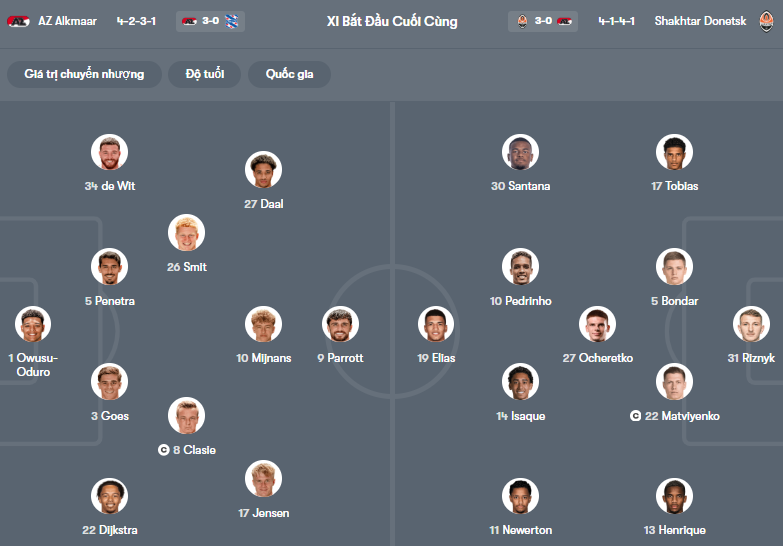
Task: Select player name 10 Mijnans
Action: click(263, 358)
